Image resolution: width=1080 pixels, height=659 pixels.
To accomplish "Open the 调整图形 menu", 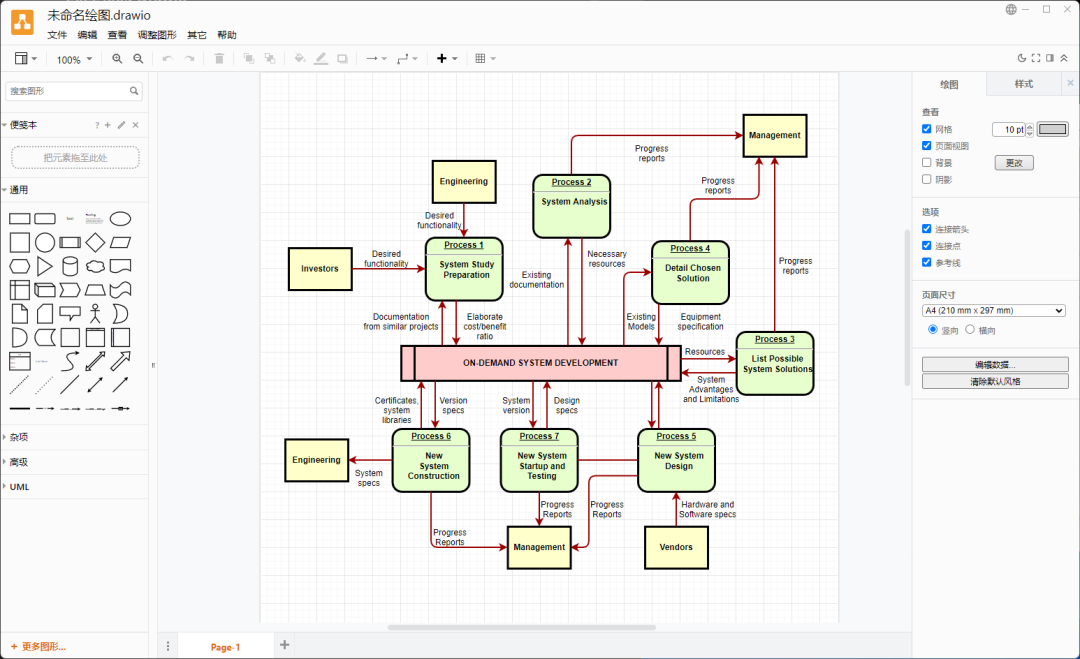I will 157,35.
